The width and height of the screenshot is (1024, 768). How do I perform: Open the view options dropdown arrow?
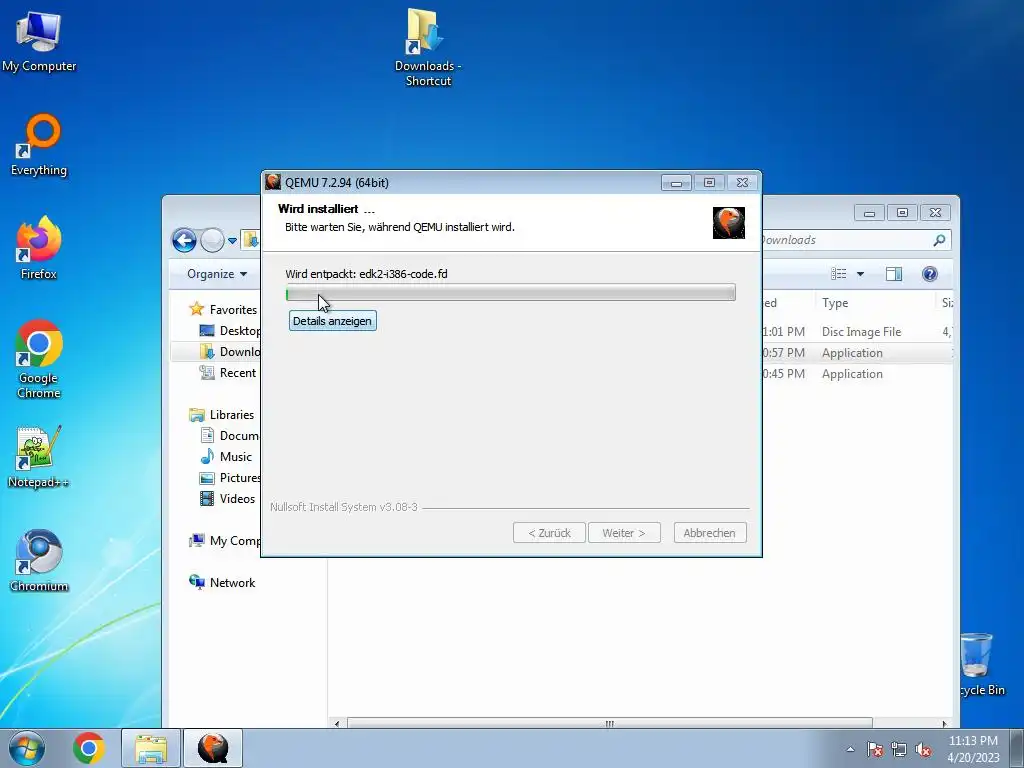[860, 274]
